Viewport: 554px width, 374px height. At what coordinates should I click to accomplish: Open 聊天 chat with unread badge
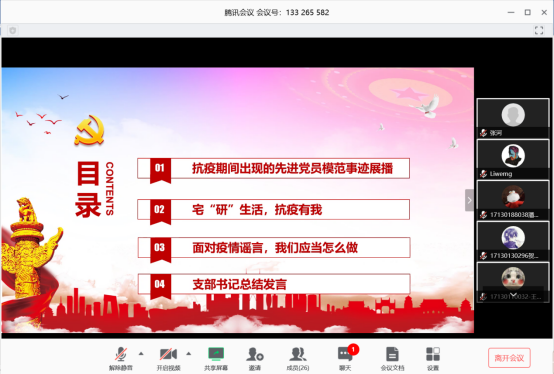pyautogui.click(x=346, y=358)
